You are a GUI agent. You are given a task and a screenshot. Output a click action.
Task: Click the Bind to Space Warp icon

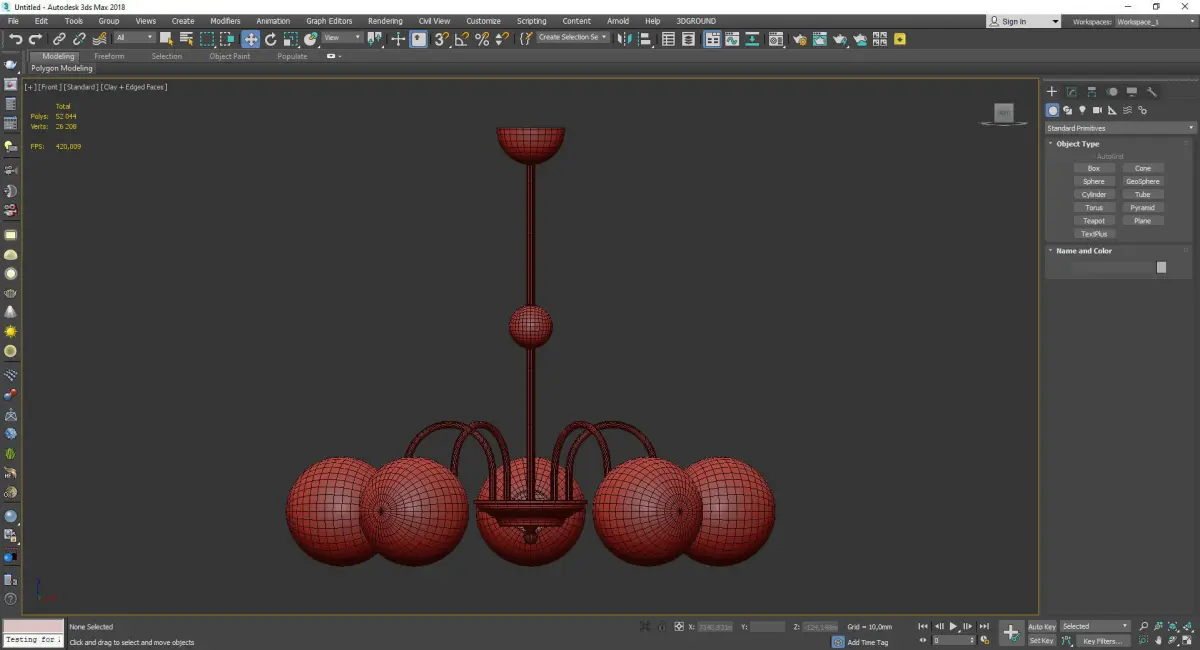pos(99,39)
